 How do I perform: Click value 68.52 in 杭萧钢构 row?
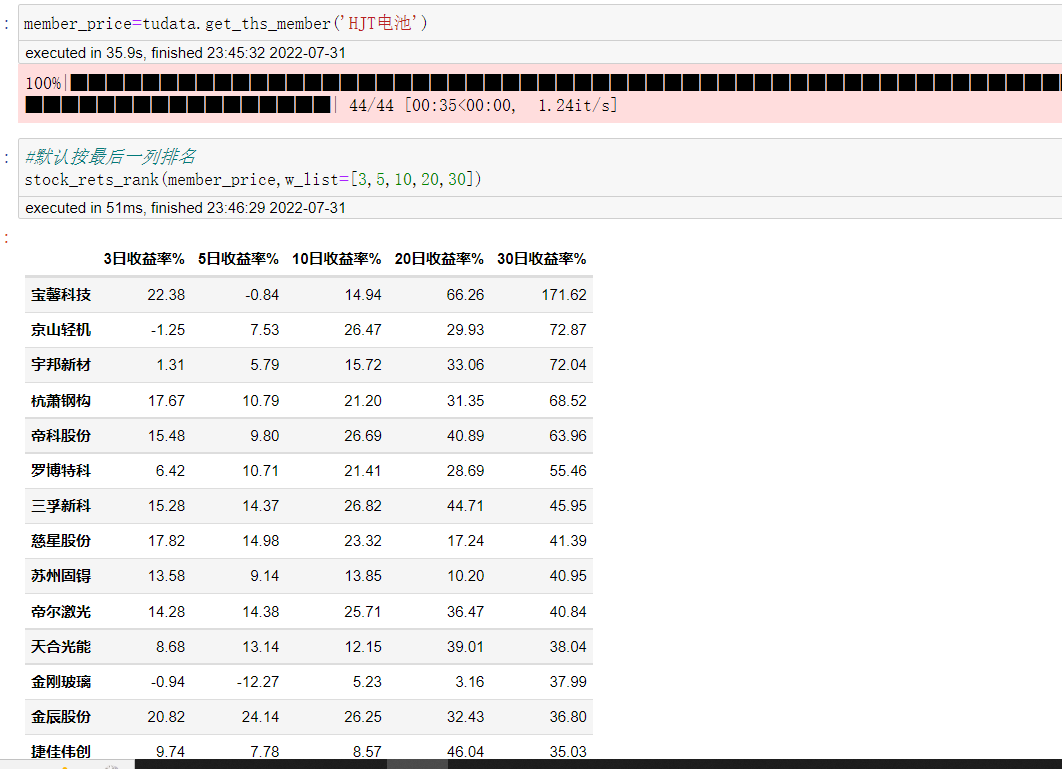coord(568,400)
